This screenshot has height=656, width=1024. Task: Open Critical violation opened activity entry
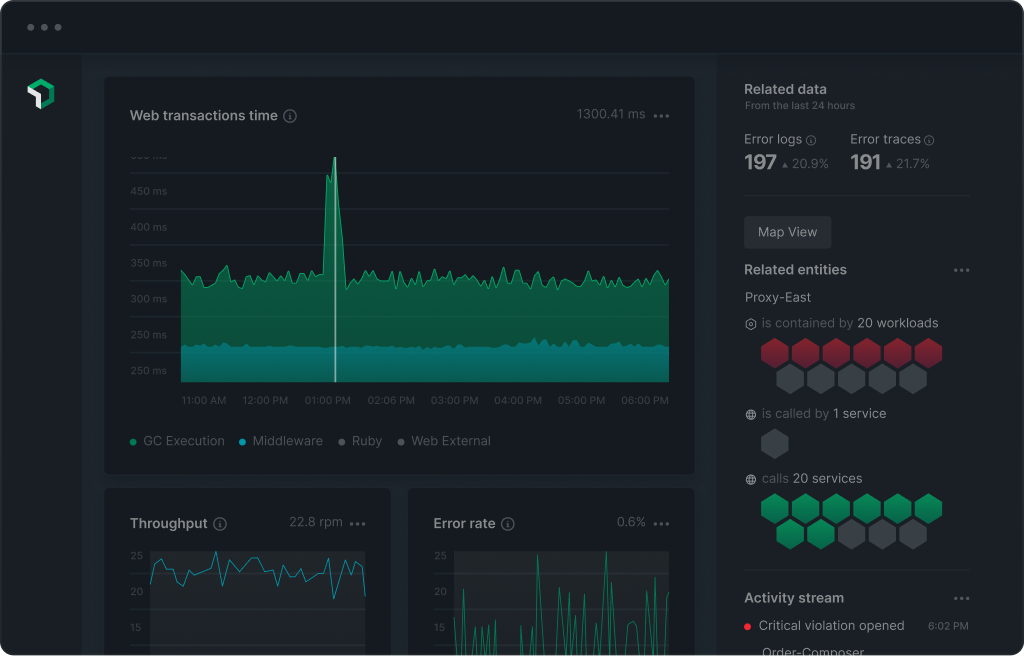(x=831, y=626)
